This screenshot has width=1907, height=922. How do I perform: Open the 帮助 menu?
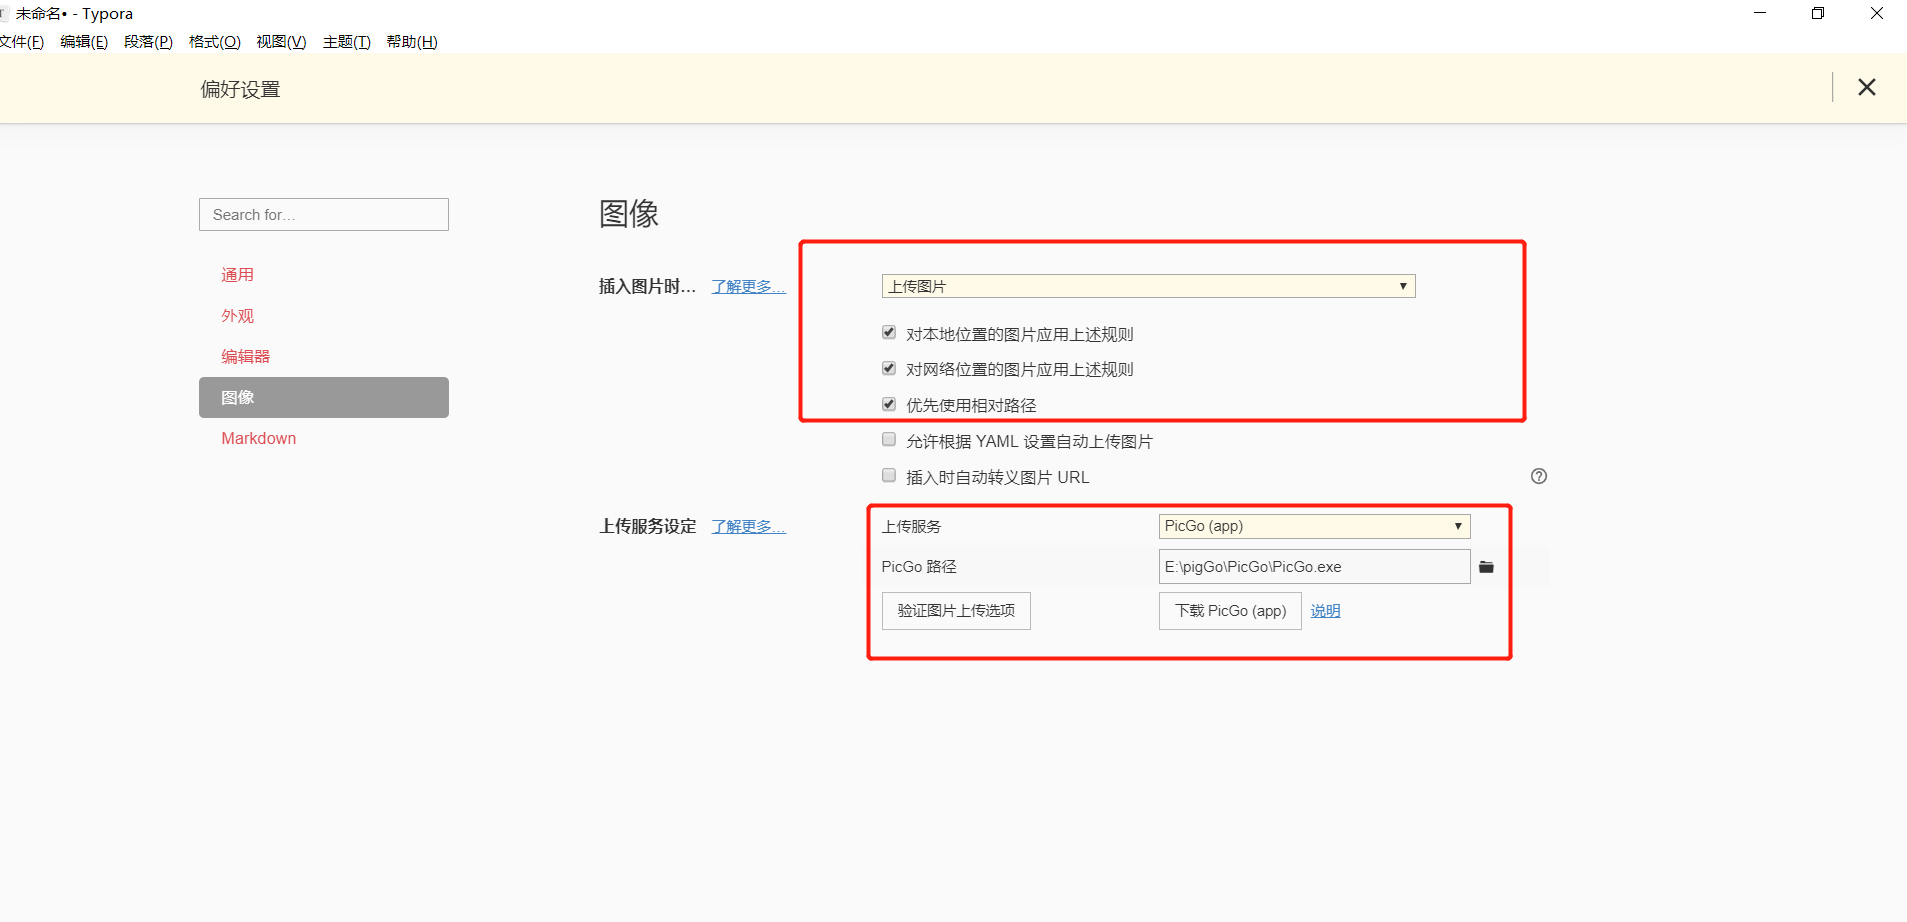pyautogui.click(x=410, y=41)
